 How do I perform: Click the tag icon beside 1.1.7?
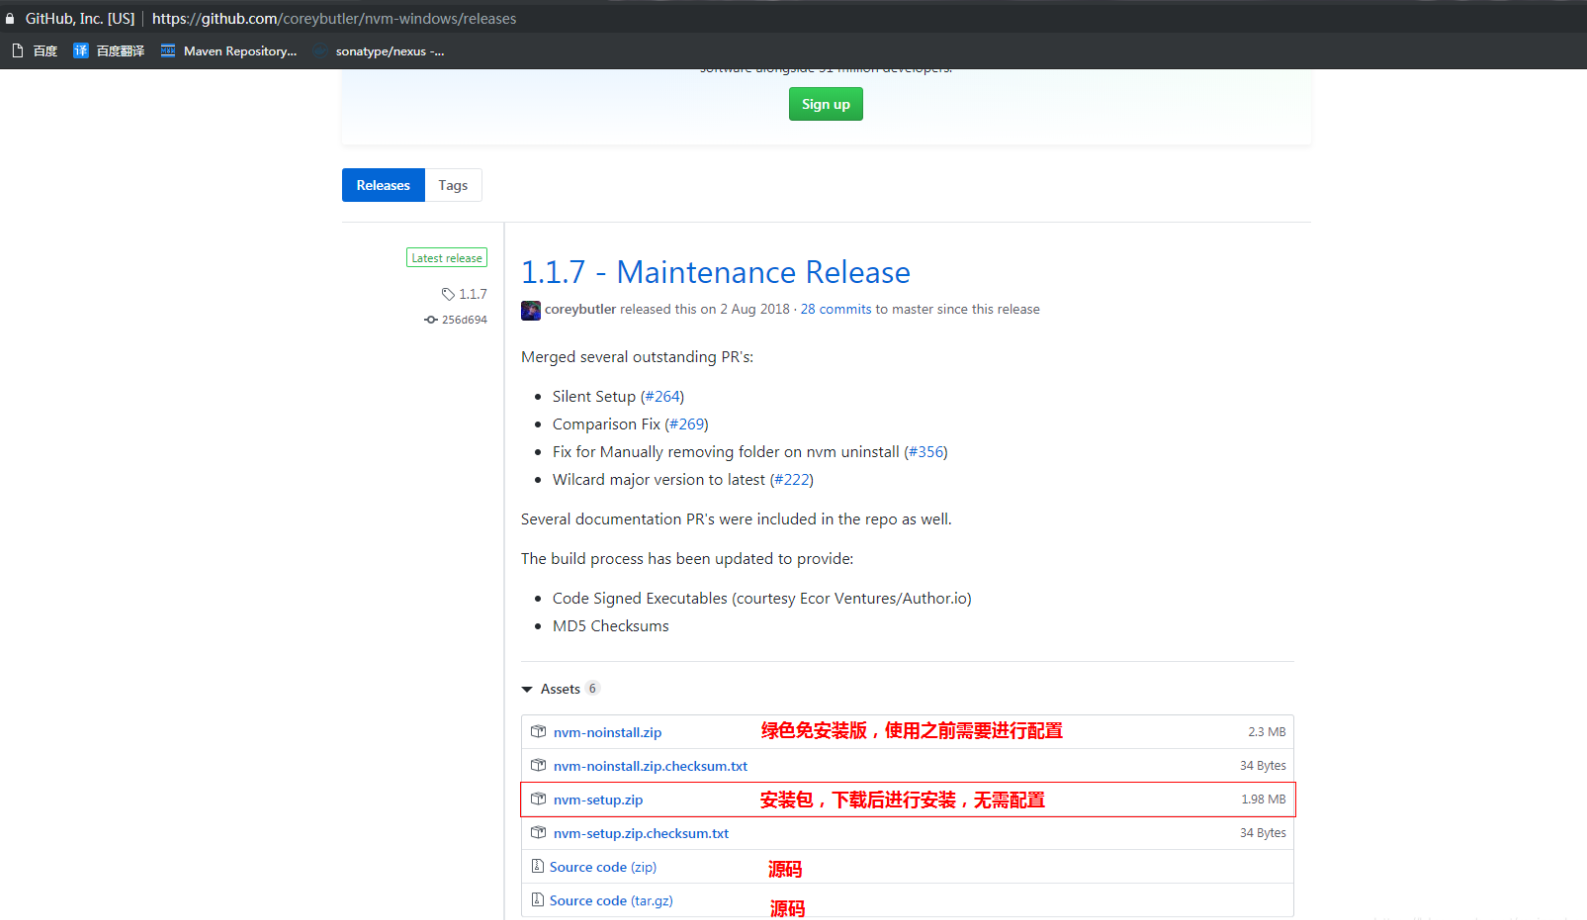point(448,294)
